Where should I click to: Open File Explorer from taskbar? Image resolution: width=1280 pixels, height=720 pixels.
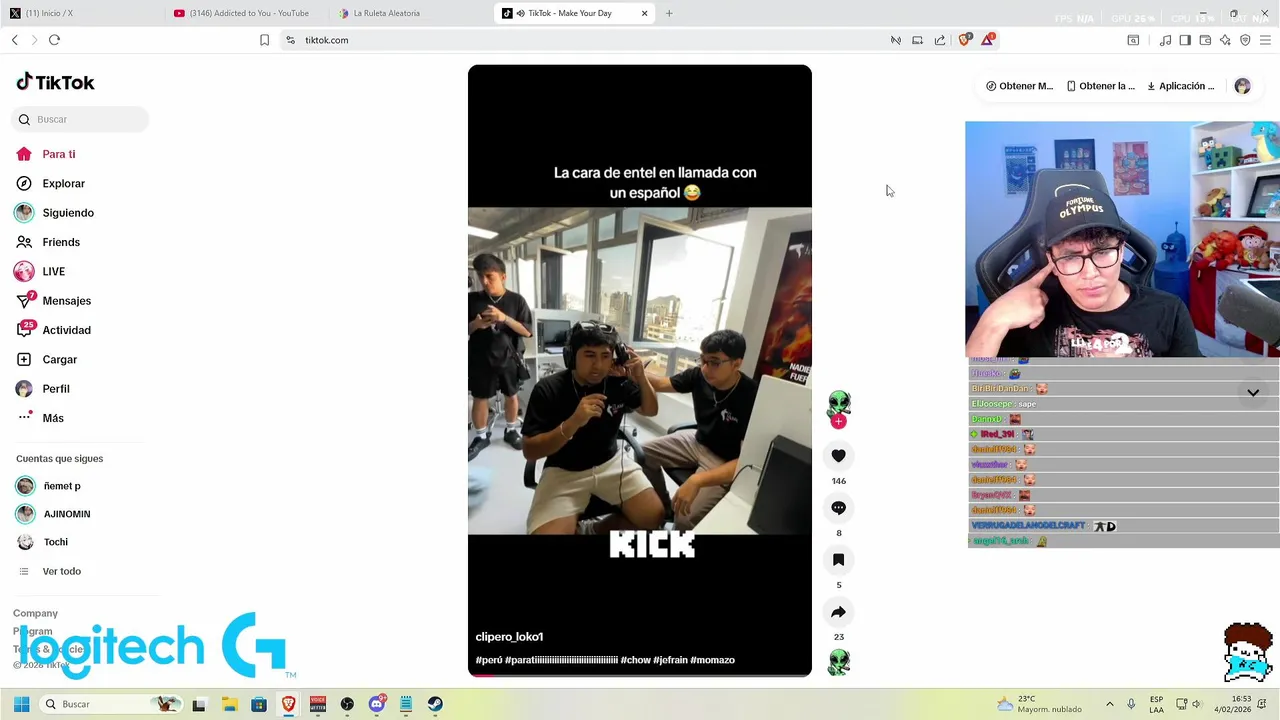pyautogui.click(x=229, y=704)
